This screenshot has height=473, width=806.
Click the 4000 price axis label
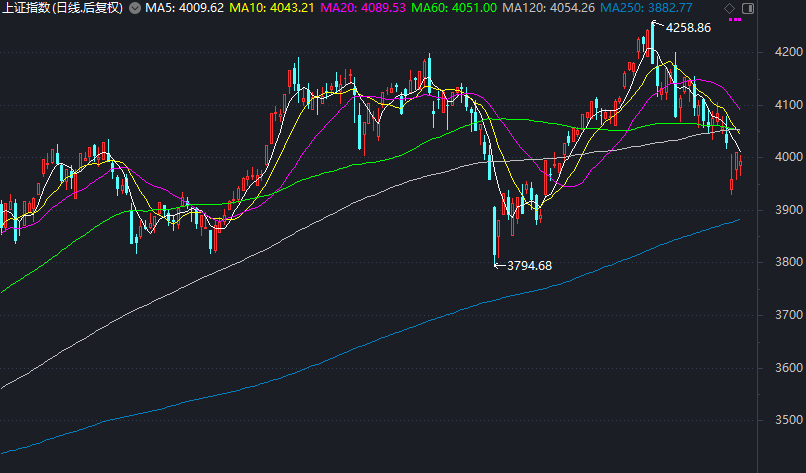789,157
